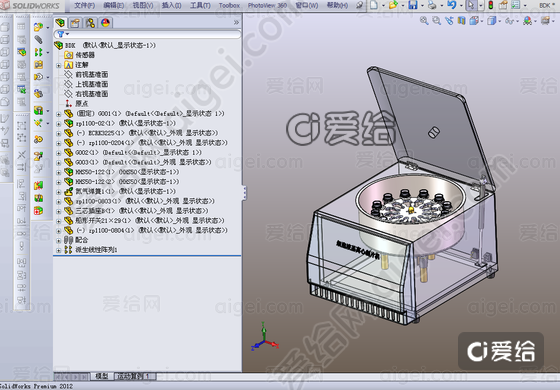Select the 传感器 folder
The image size is (560, 390).
85,55
